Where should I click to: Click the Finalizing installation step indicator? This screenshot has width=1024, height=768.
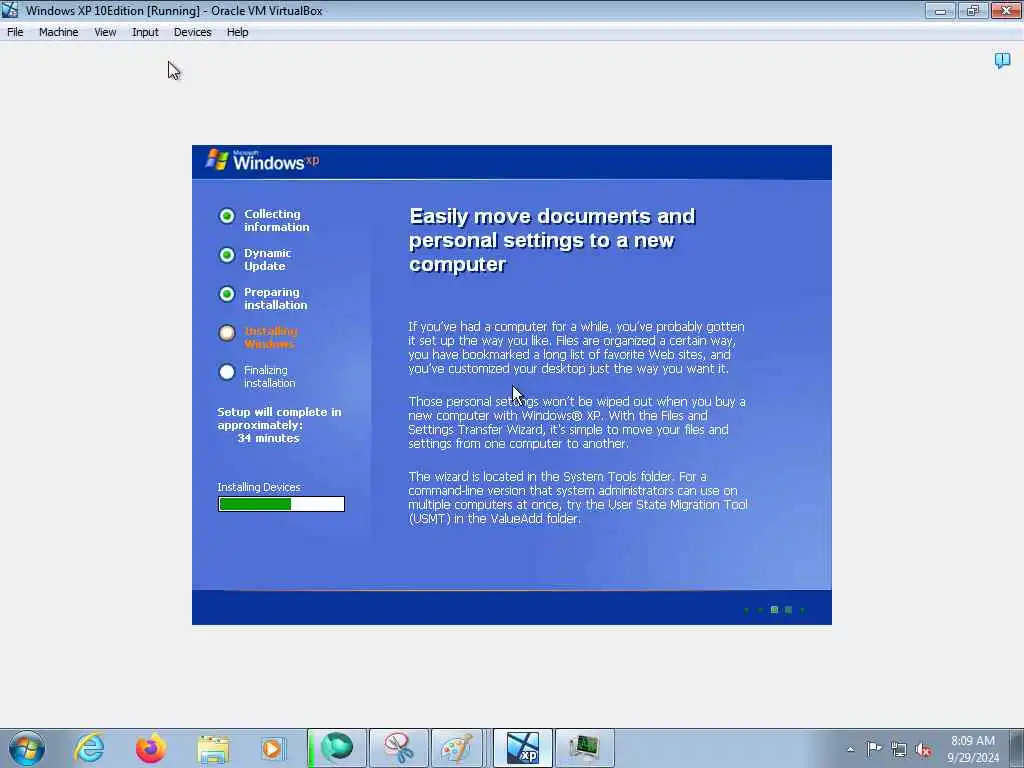(x=227, y=372)
